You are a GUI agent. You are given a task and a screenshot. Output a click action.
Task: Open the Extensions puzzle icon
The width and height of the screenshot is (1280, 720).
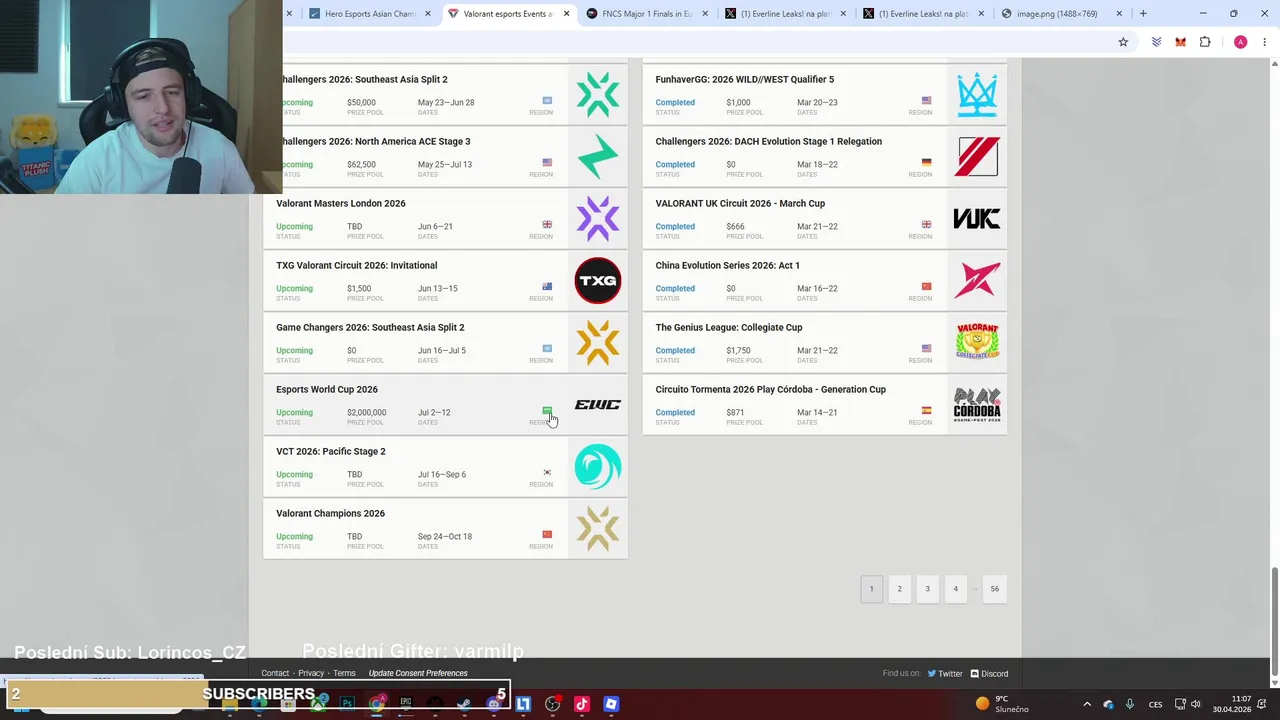pyautogui.click(x=1205, y=42)
